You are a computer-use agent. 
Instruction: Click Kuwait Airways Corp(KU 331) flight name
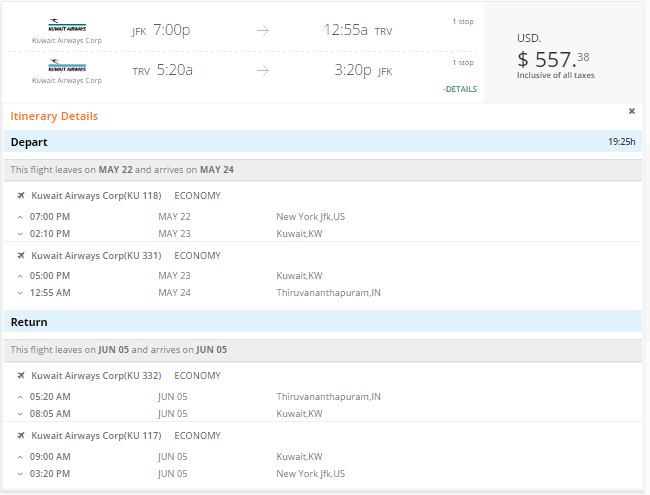click(96, 256)
